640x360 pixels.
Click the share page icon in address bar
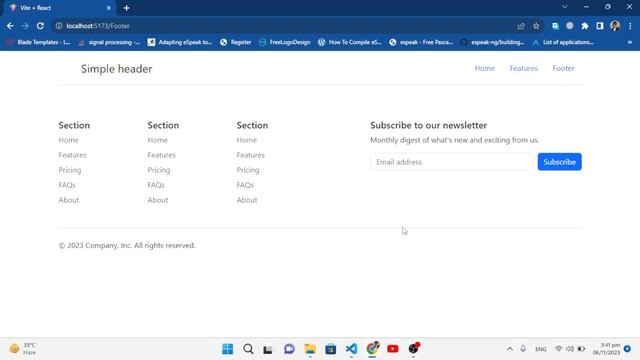click(521, 26)
